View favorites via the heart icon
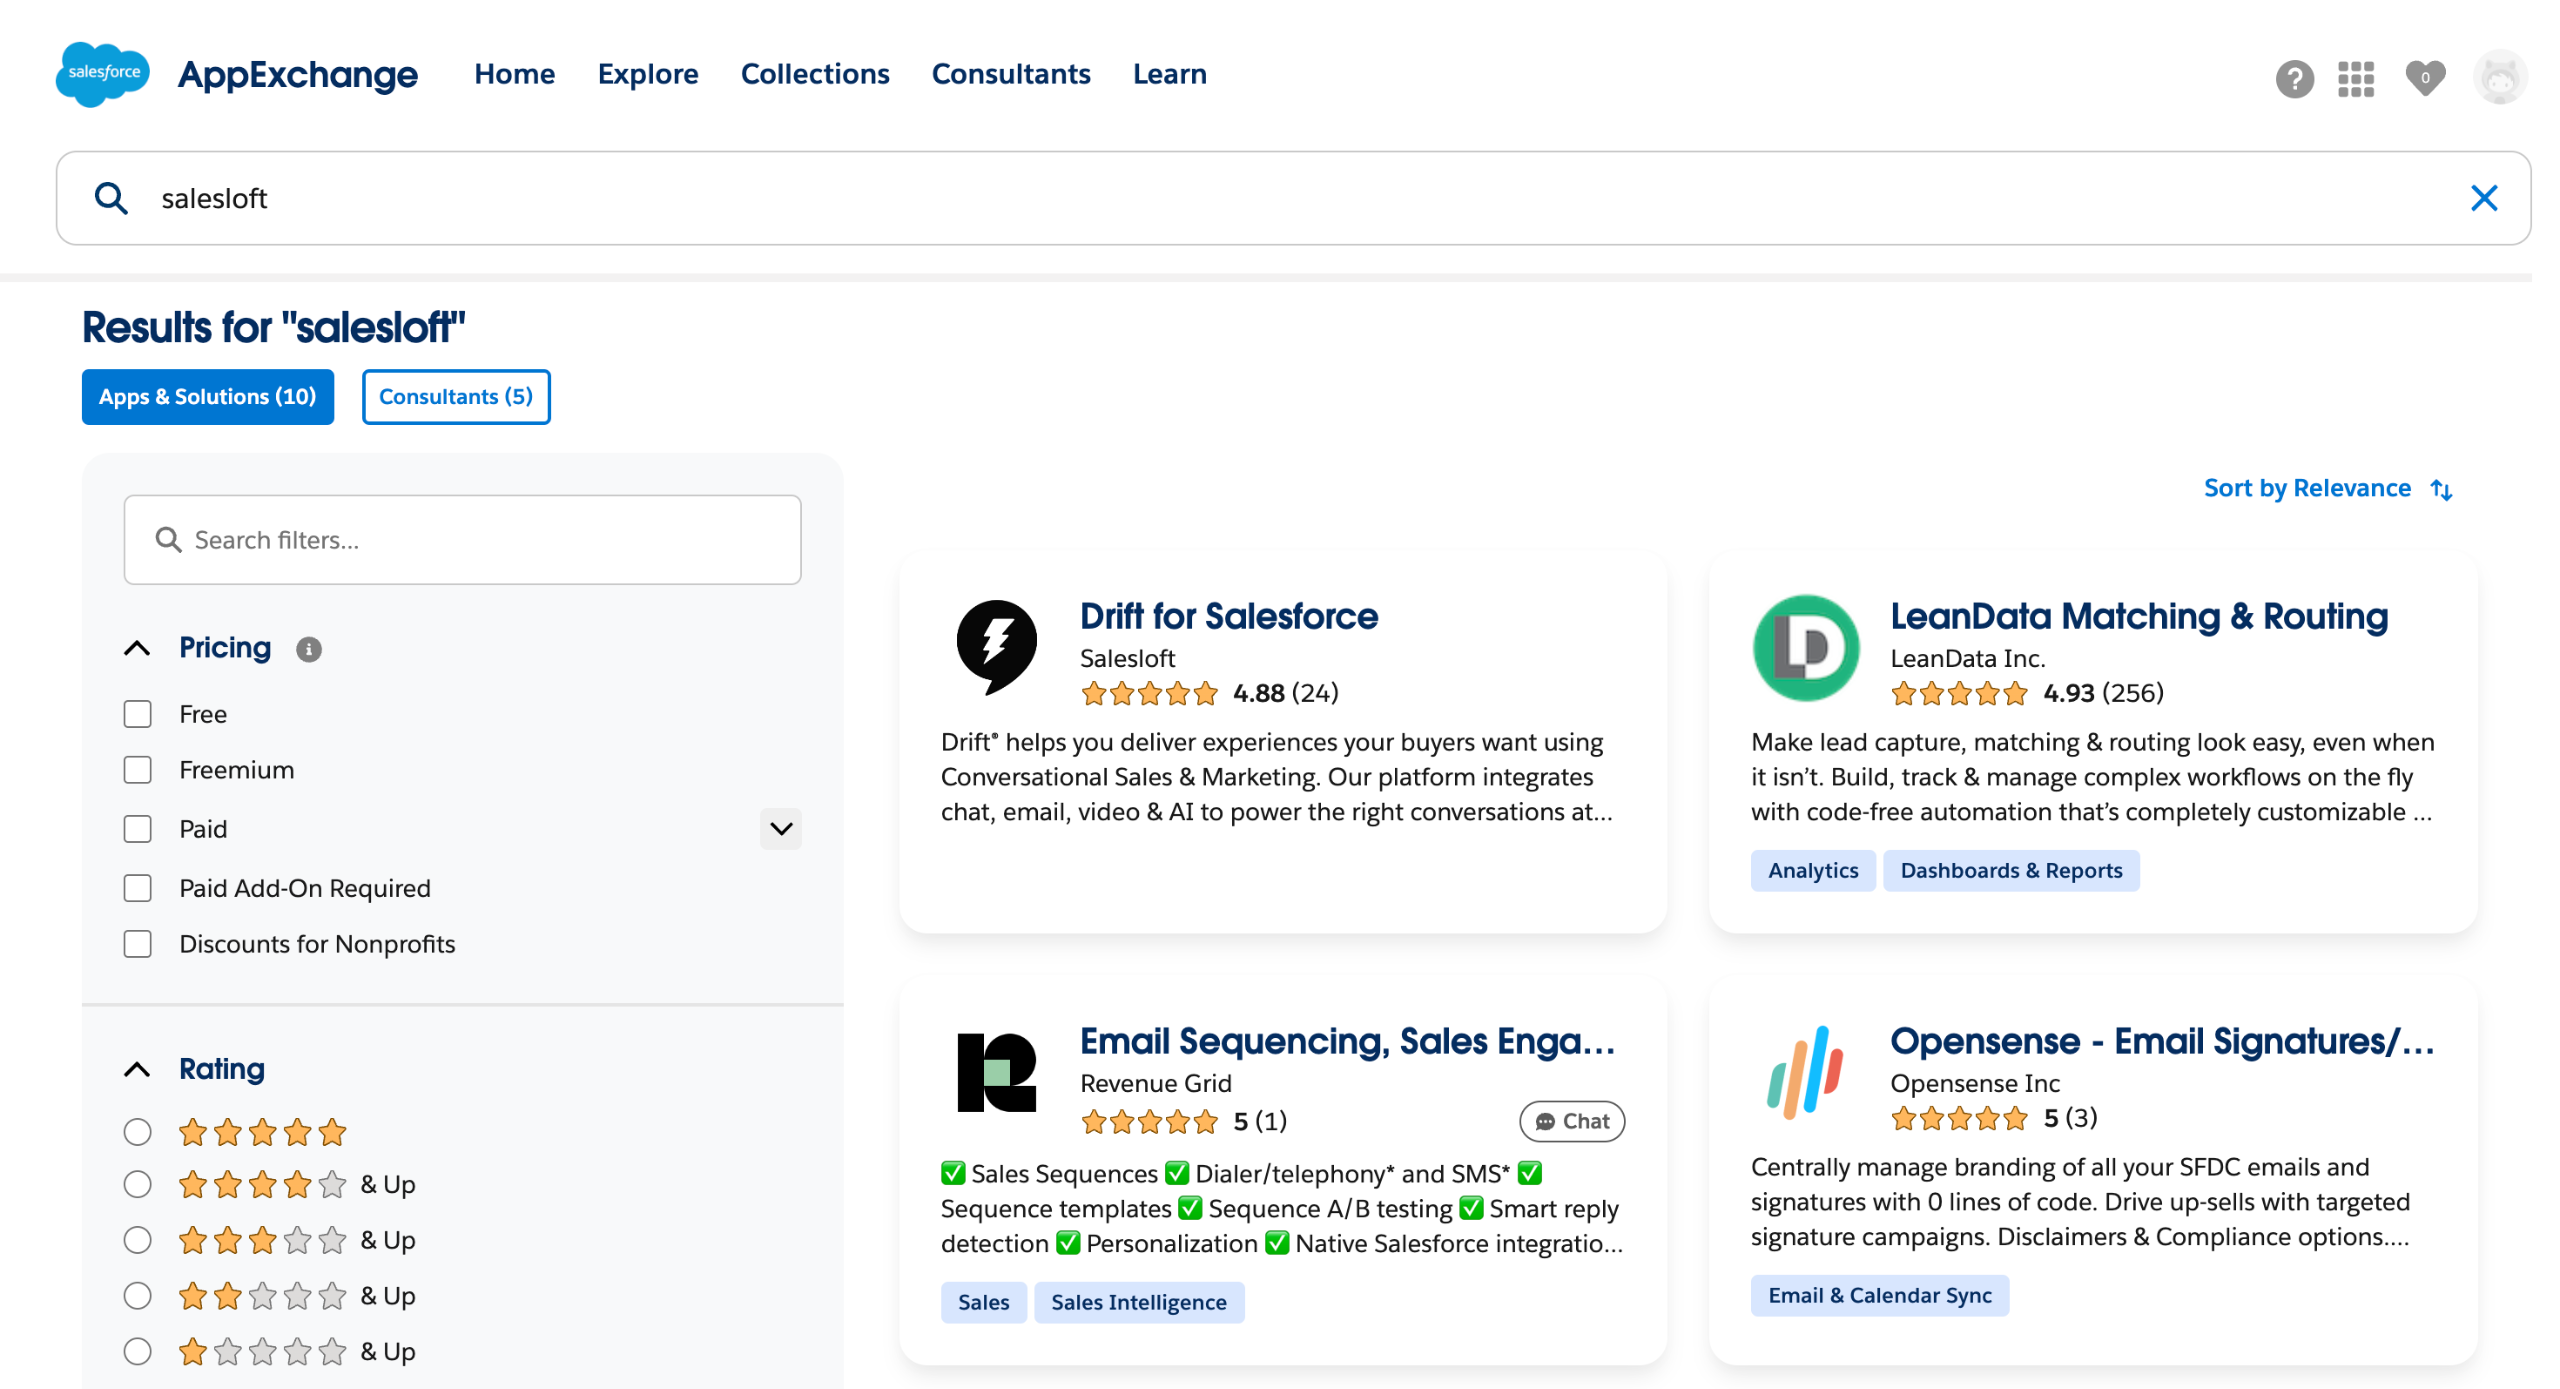The width and height of the screenshot is (2560, 1389). pos(2424,78)
